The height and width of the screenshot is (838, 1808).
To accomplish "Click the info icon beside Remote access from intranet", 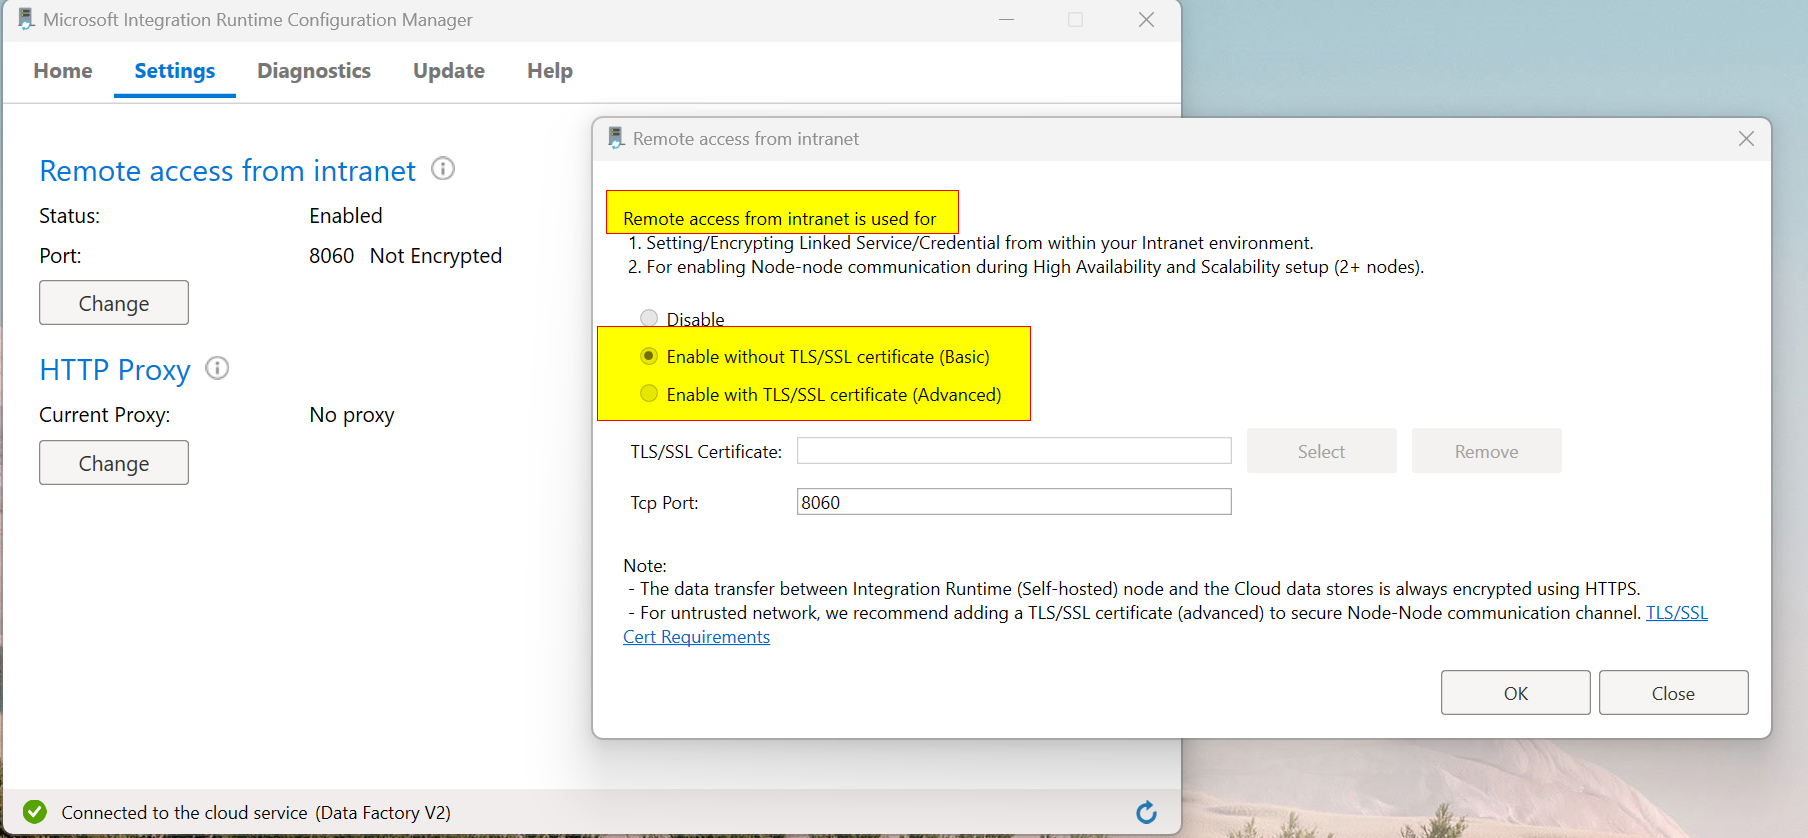I will point(443,169).
